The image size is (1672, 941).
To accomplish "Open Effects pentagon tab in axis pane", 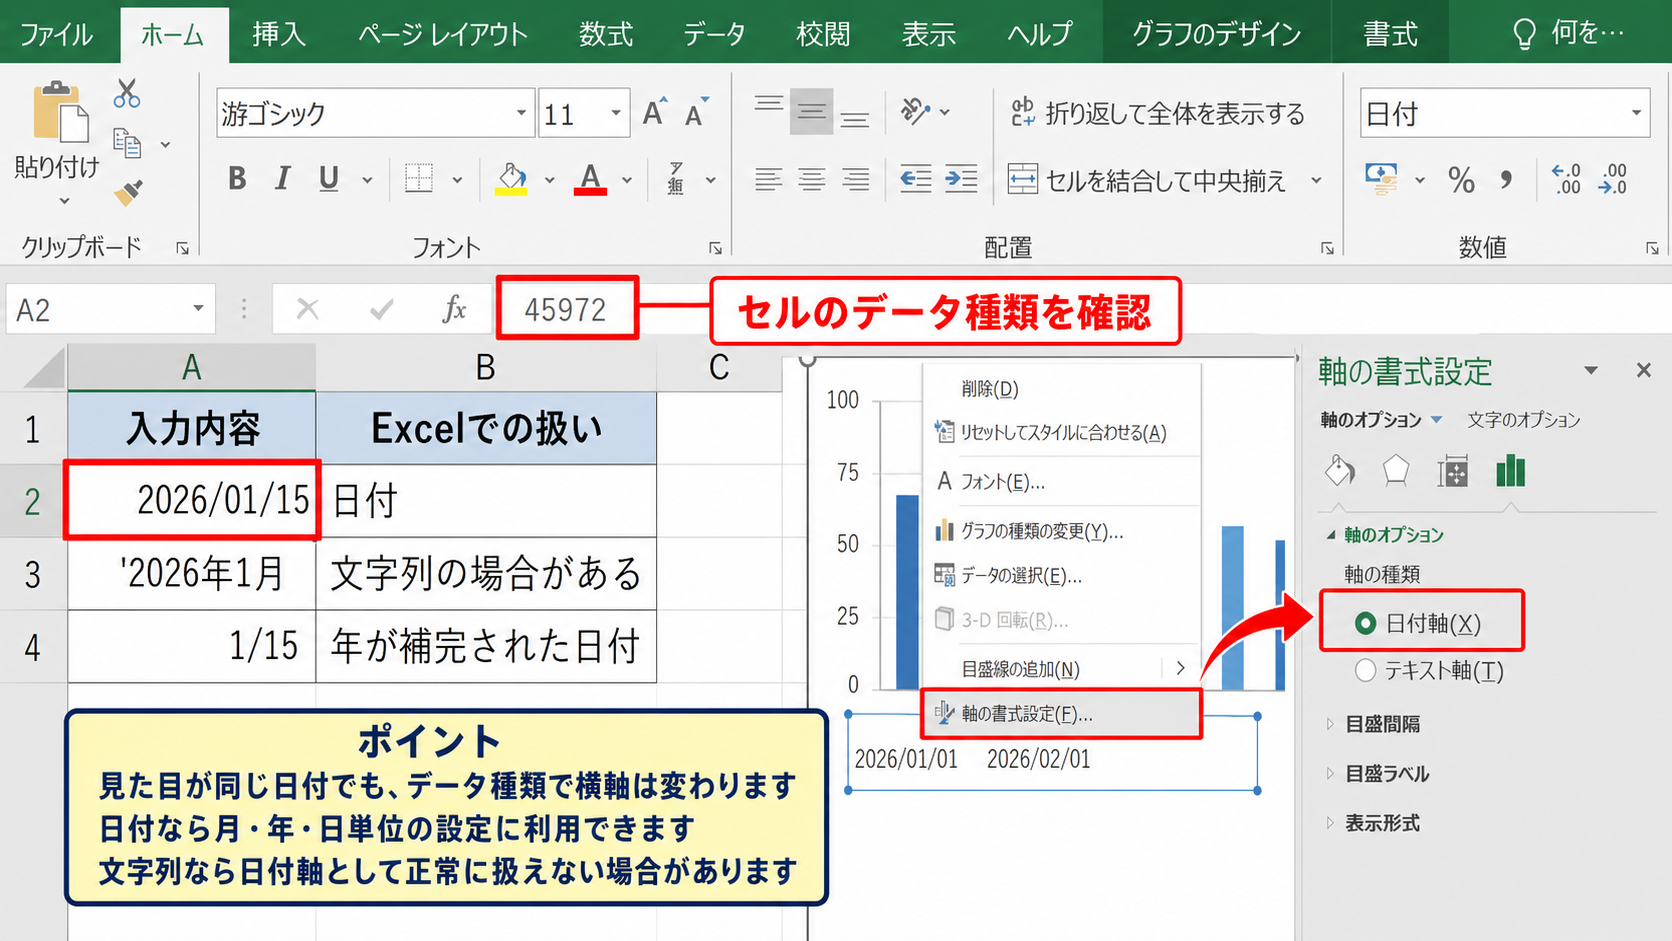I will [1396, 470].
